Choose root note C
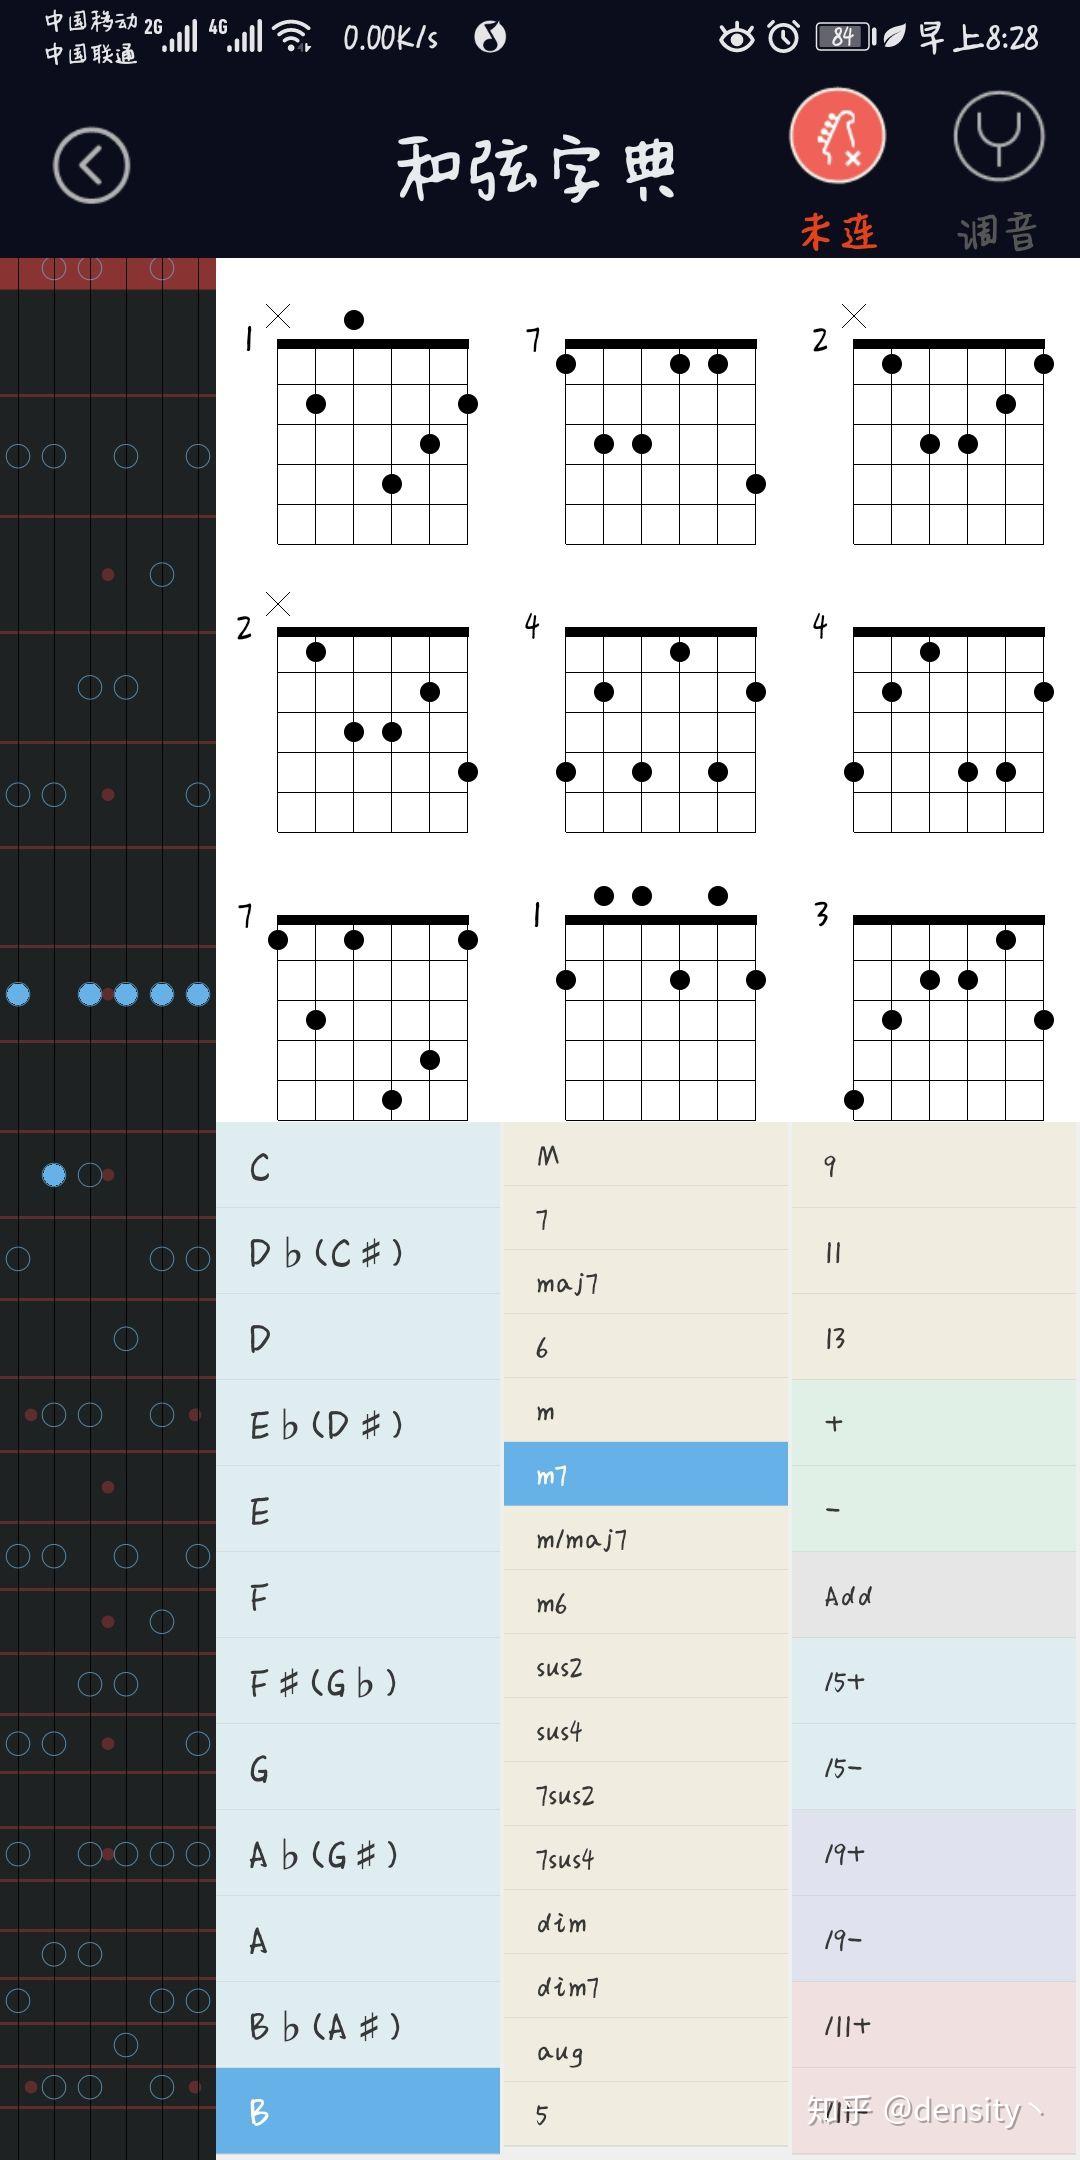The width and height of the screenshot is (1080, 2160). pos(358,1166)
